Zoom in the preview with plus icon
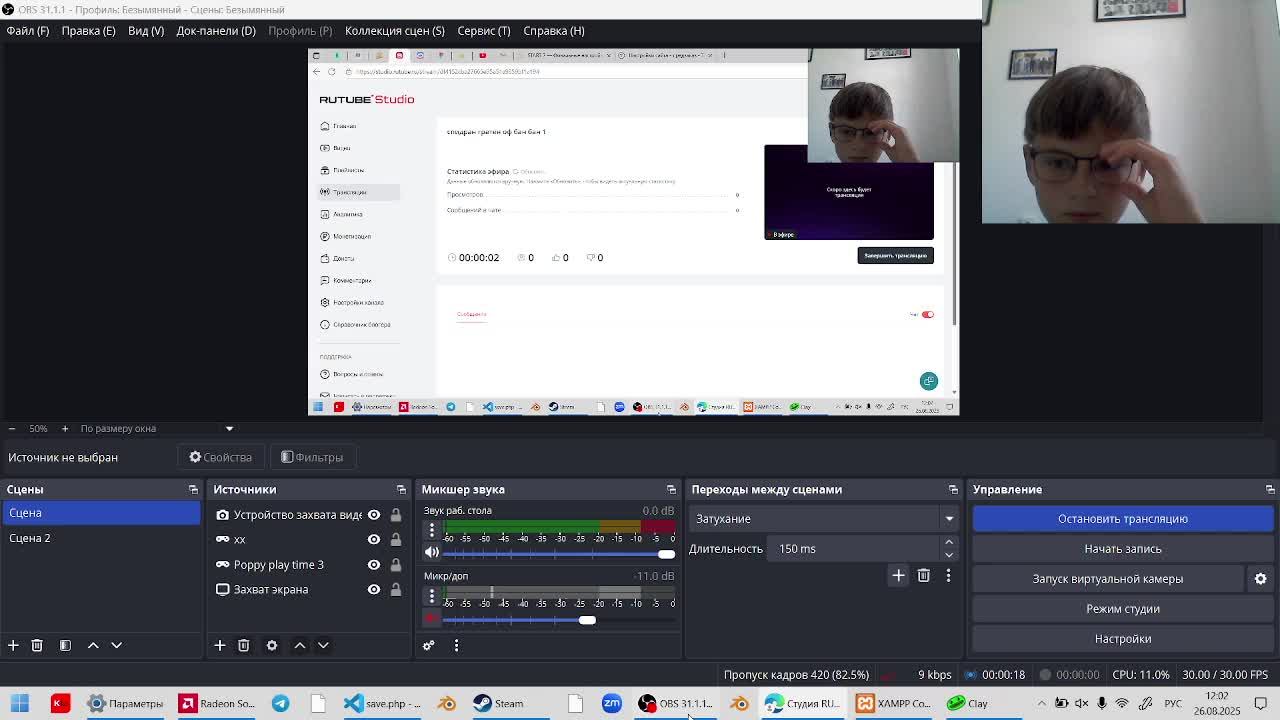The height and width of the screenshot is (720, 1280). [65, 428]
